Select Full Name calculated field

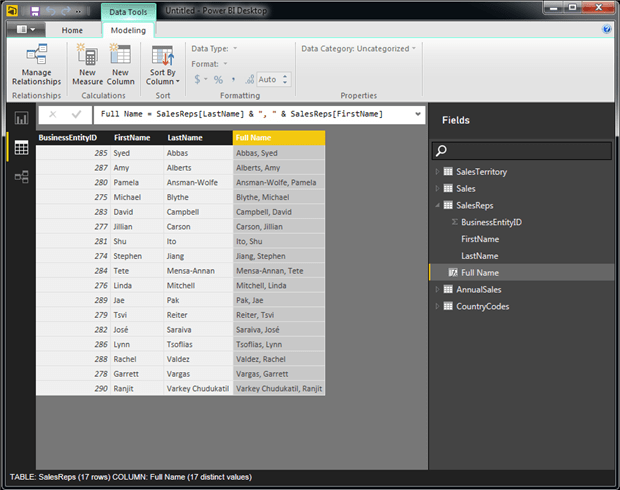point(480,272)
